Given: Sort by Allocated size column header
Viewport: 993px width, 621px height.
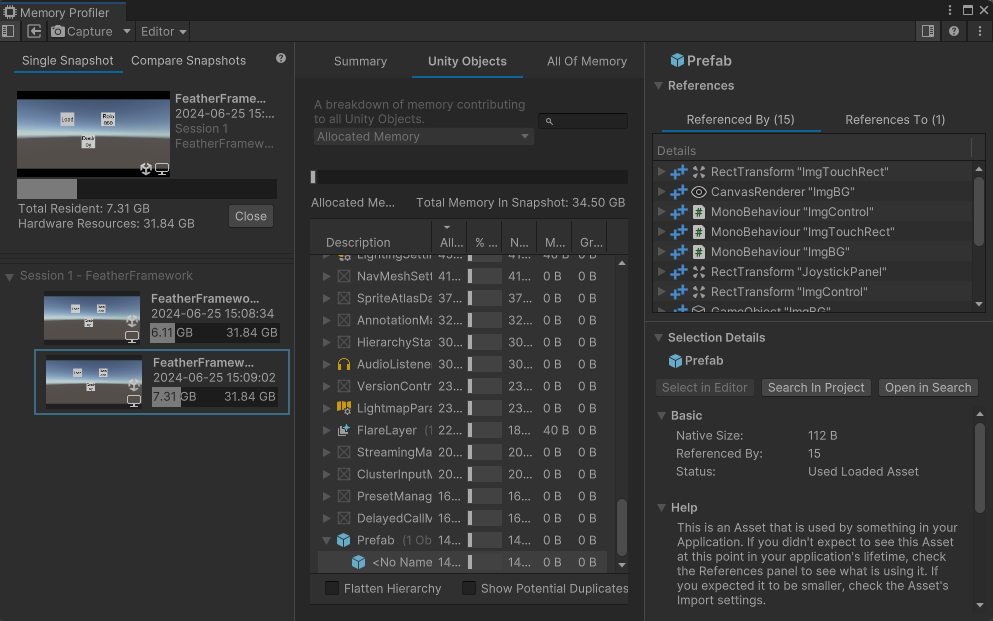Looking at the screenshot, I should 450,242.
